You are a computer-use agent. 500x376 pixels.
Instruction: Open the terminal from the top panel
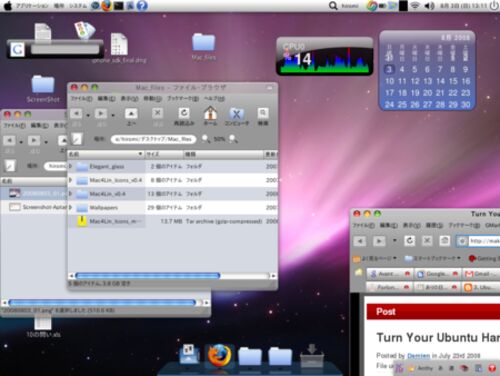tap(118, 6)
